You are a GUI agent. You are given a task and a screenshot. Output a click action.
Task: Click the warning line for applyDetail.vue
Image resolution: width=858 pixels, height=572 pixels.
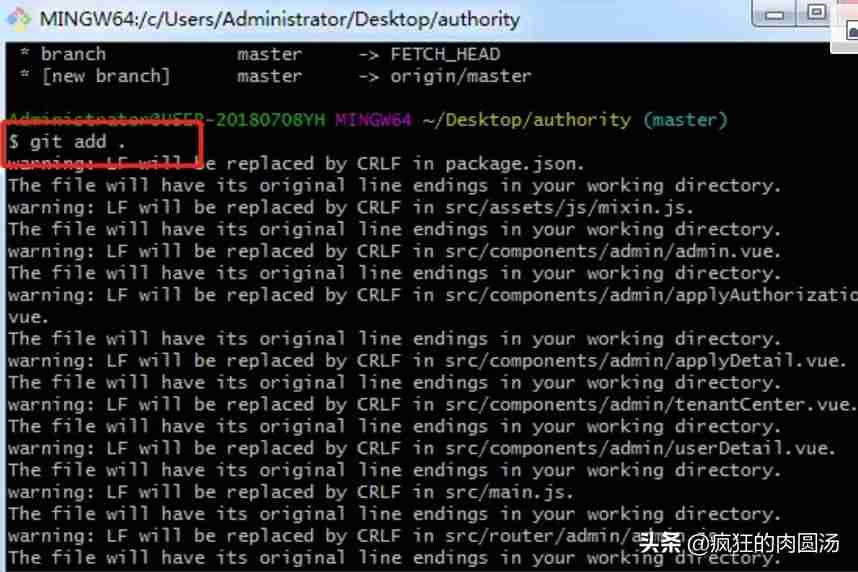pyautogui.click(x=427, y=361)
